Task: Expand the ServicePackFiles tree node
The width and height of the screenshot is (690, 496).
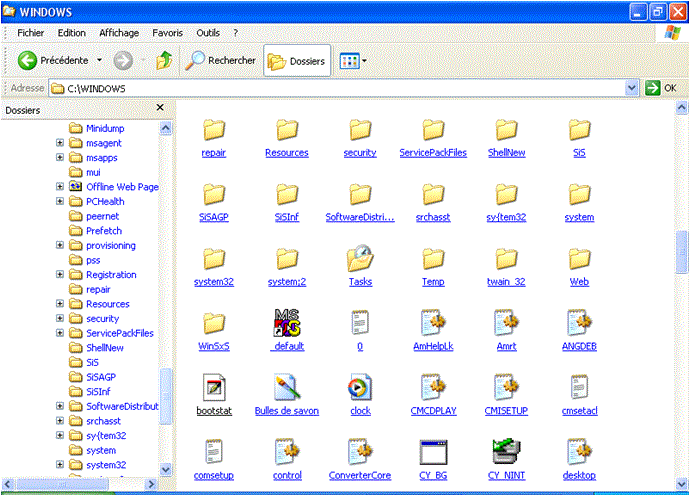Action: (x=60, y=333)
